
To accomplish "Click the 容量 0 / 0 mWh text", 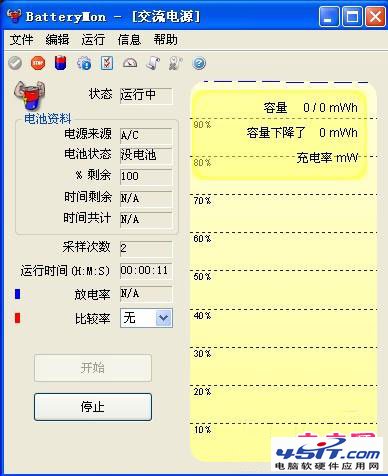I will pyautogui.click(x=310, y=108).
